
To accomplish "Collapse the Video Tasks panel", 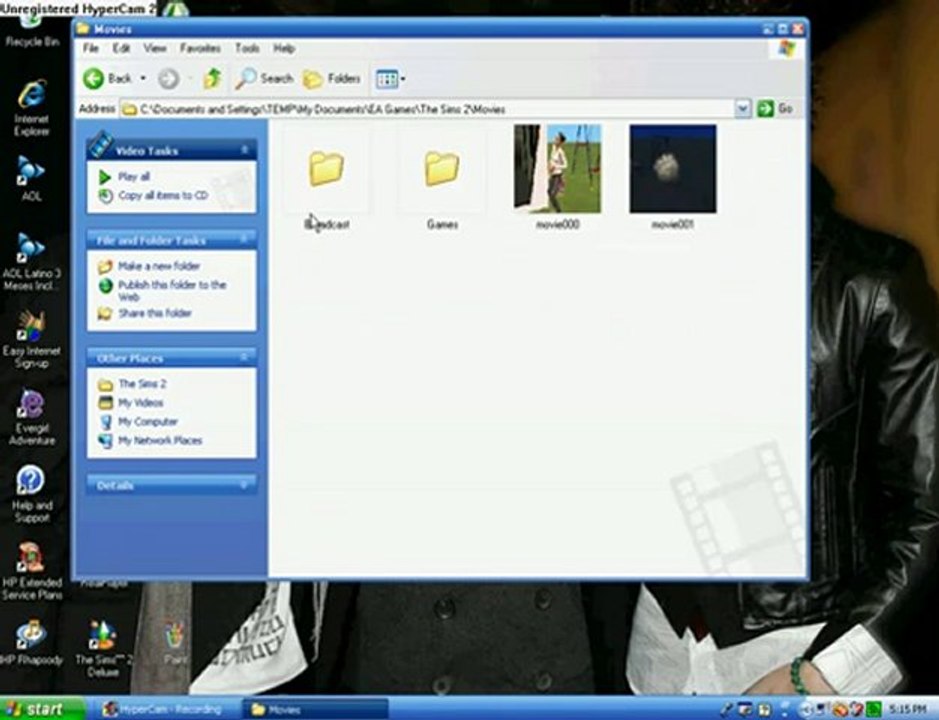I will pyautogui.click(x=244, y=149).
